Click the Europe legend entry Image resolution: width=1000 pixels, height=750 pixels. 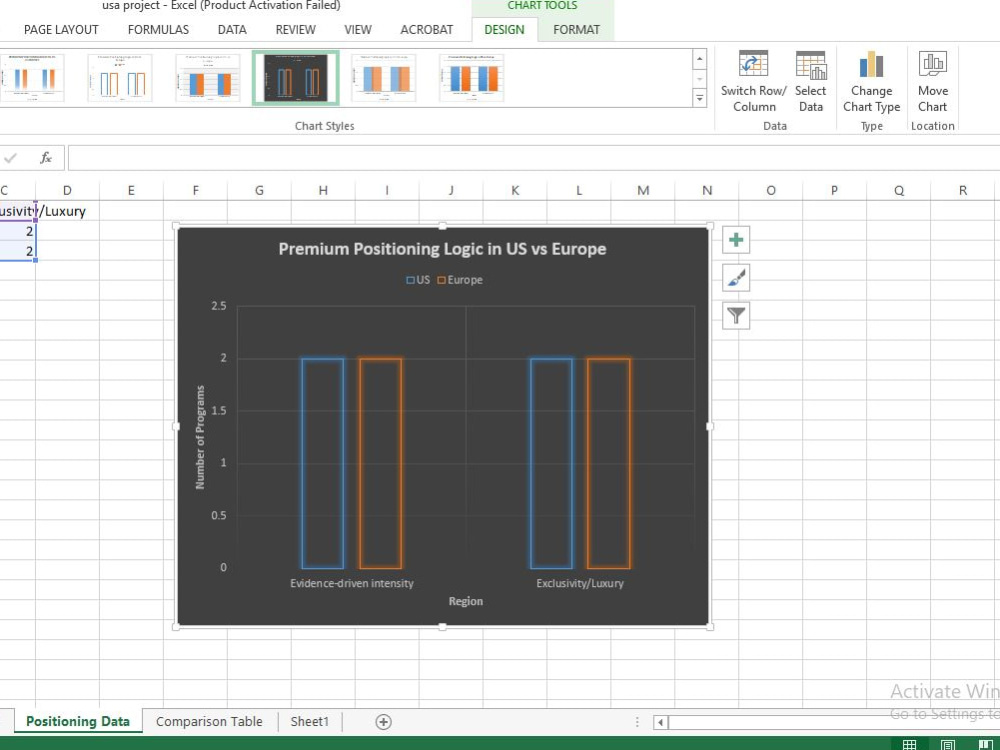point(460,280)
